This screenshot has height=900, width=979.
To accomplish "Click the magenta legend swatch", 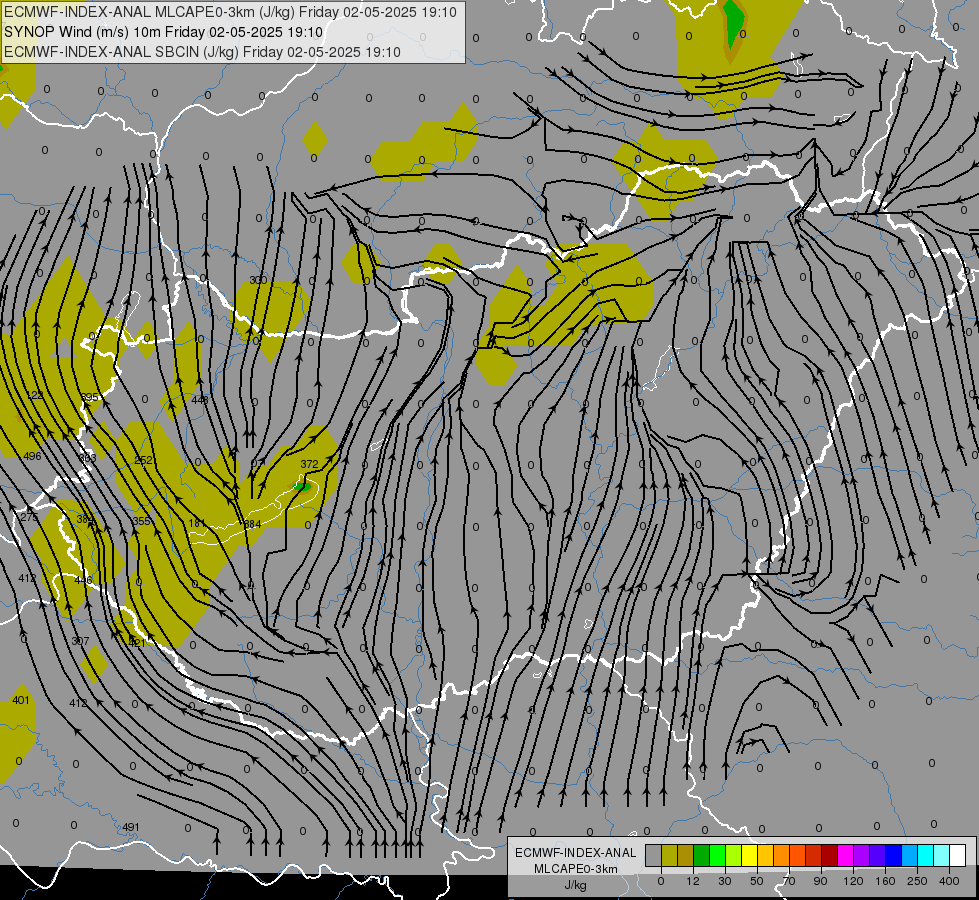I will (x=846, y=855).
